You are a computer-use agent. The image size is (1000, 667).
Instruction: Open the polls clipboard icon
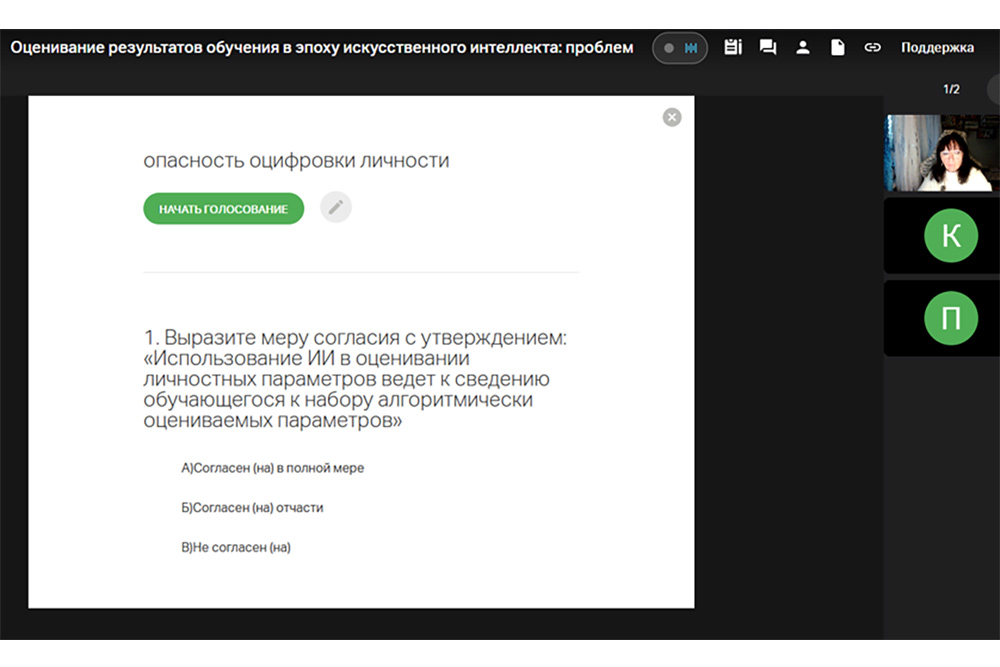pos(733,47)
